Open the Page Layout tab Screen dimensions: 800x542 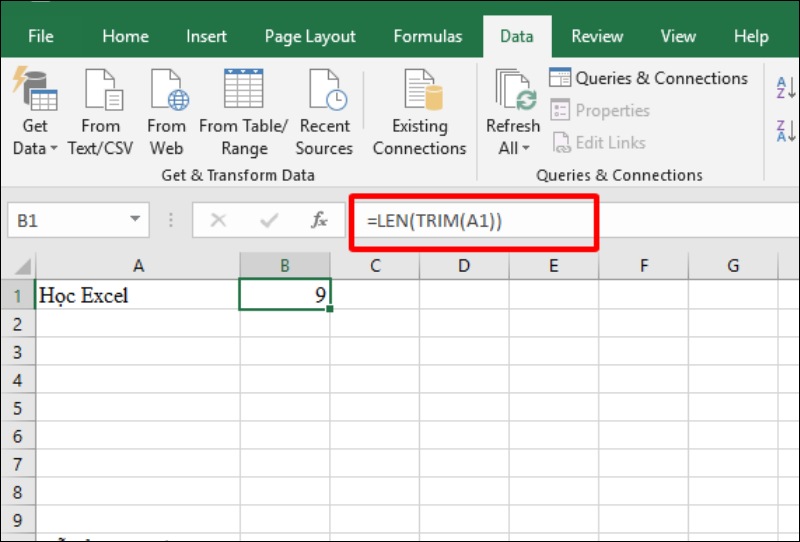(x=310, y=36)
